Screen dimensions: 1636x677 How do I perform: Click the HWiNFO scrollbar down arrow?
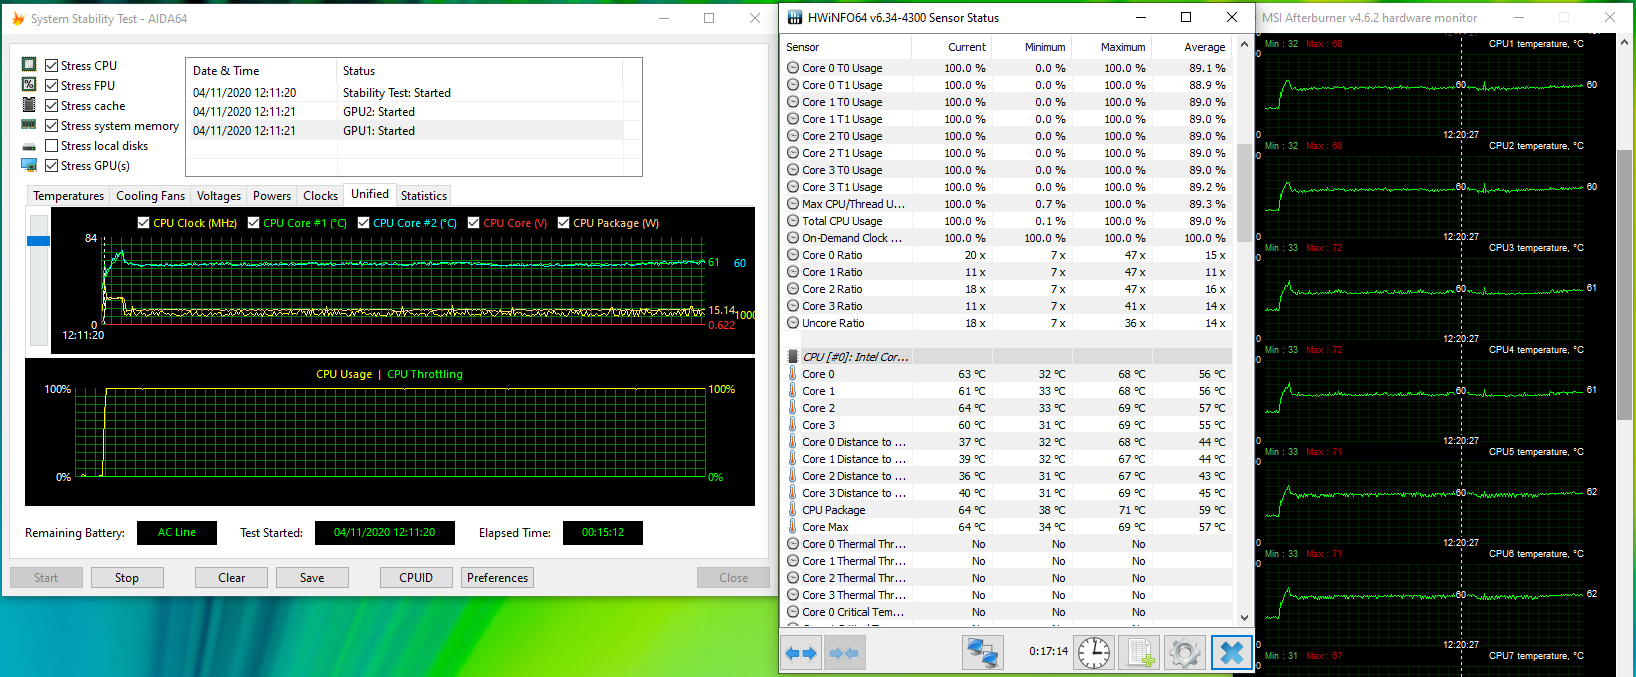point(1244,618)
